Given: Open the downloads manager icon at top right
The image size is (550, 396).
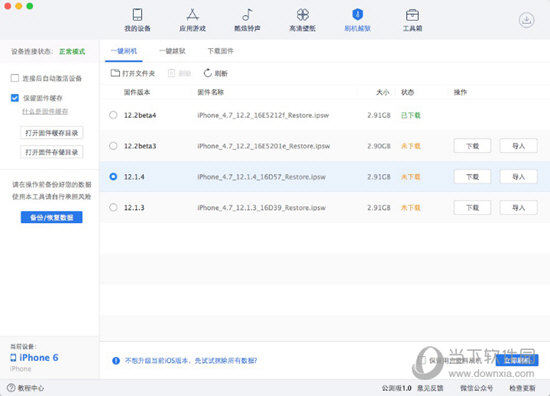Looking at the screenshot, I should (526, 20).
